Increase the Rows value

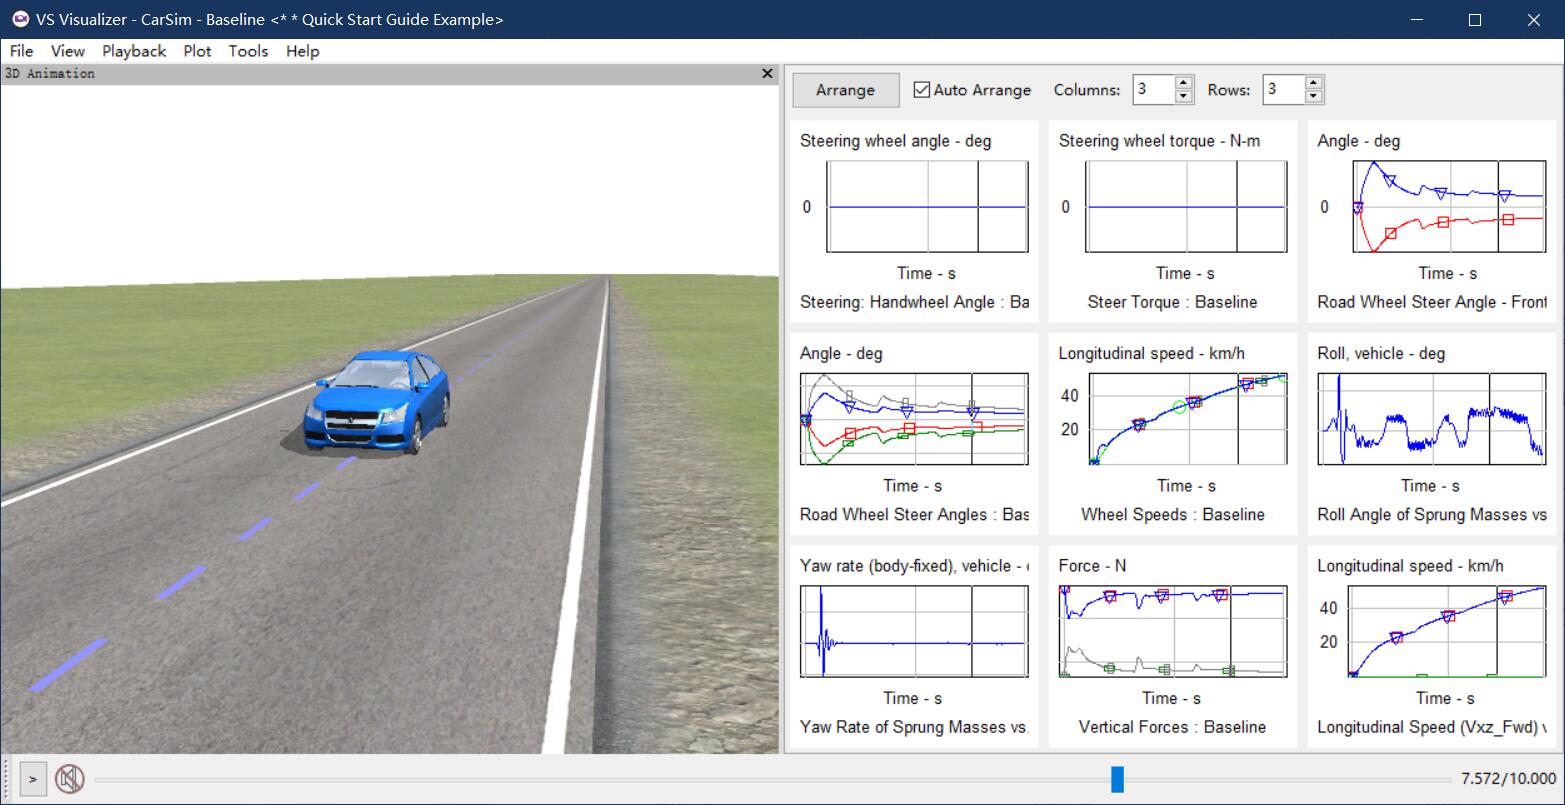(x=1314, y=83)
